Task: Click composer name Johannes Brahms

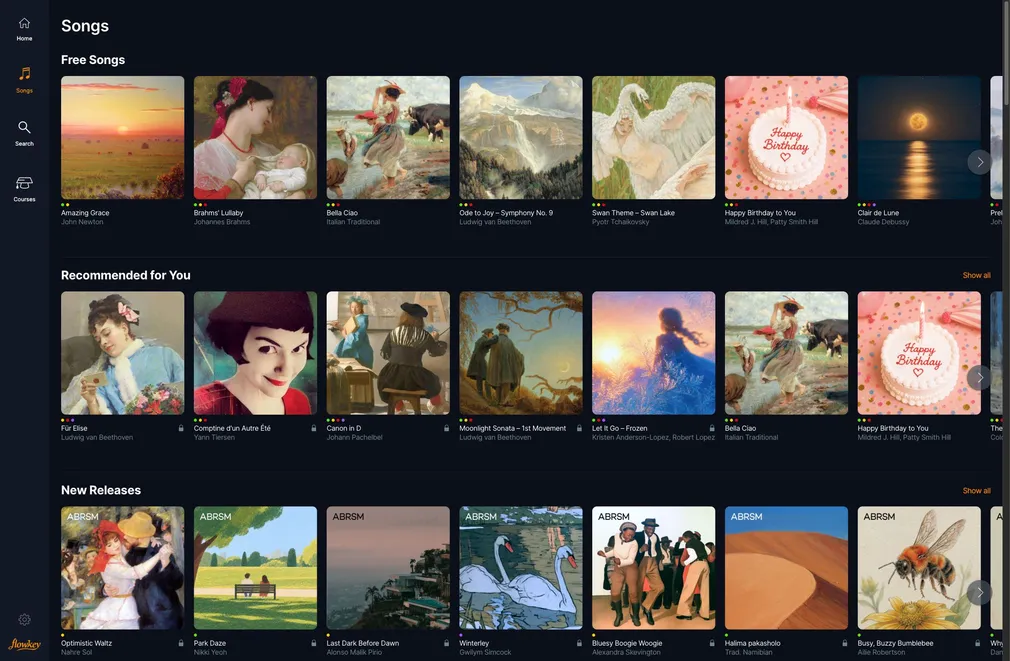Action: (222, 222)
